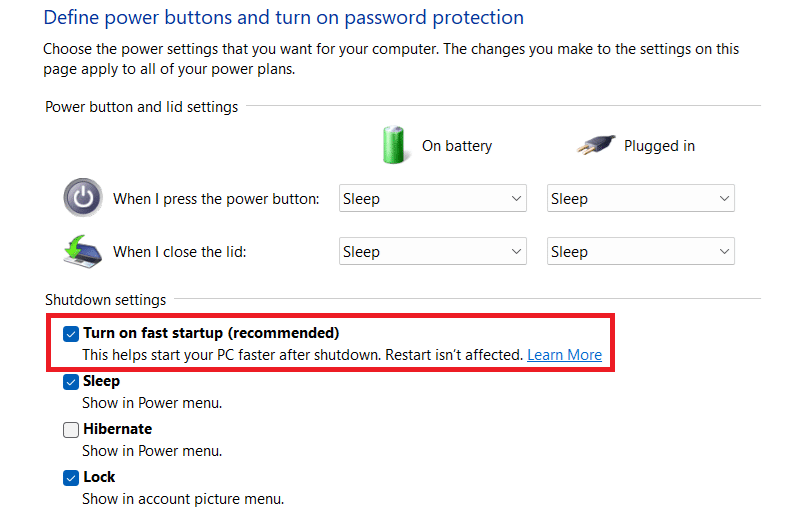Click the power plug icon
The image size is (789, 528).
[x=595, y=146]
